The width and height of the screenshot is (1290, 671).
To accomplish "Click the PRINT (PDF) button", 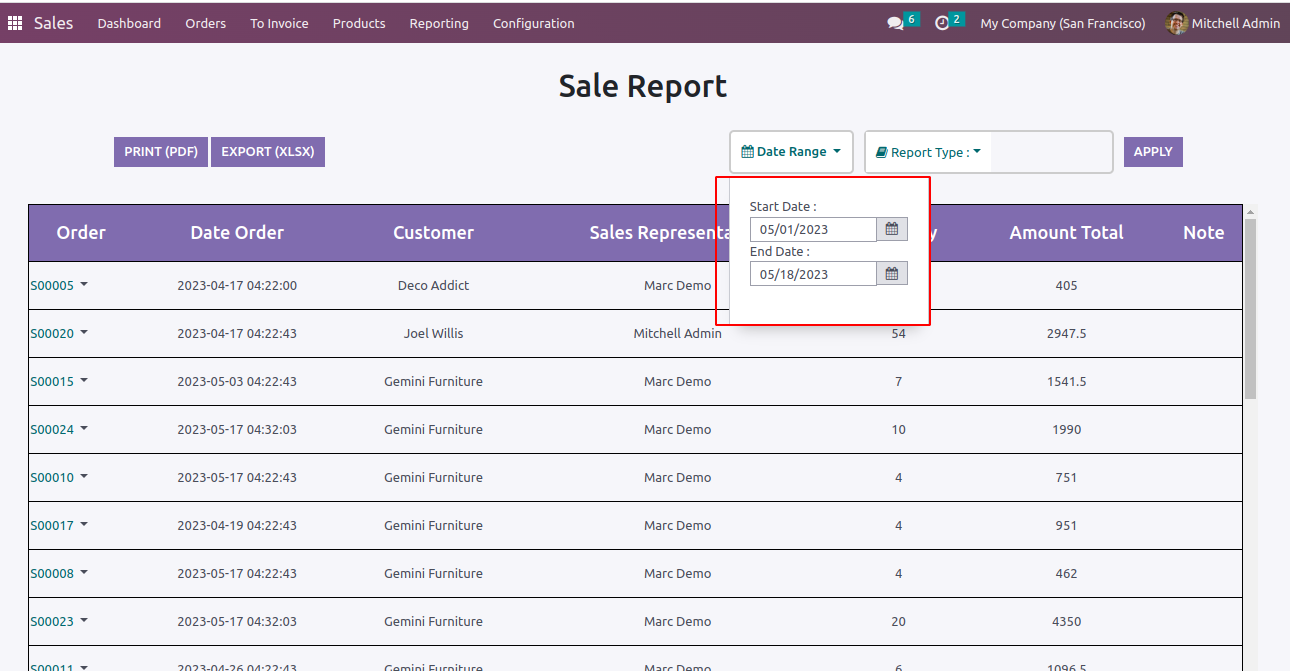I will coord(161,152).
